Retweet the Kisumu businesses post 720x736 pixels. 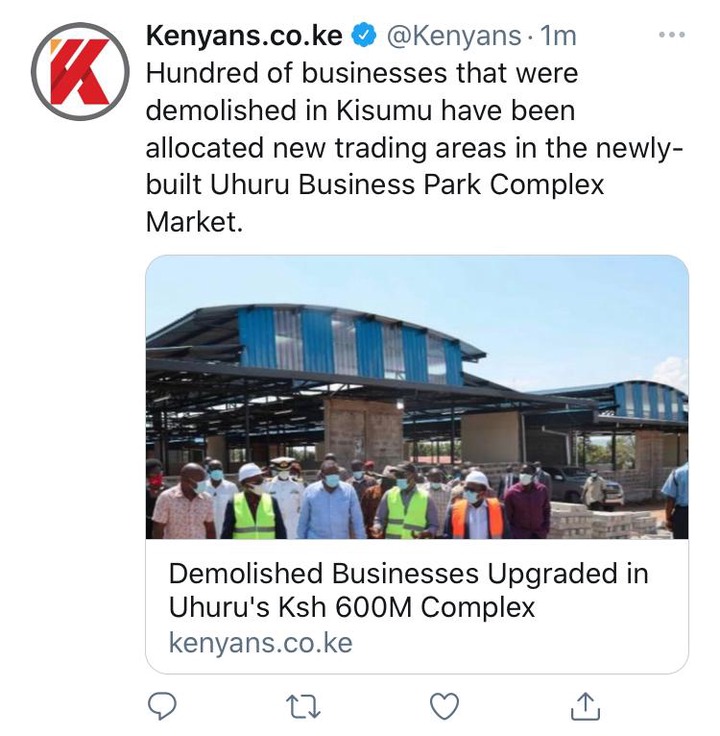(303, 707)
